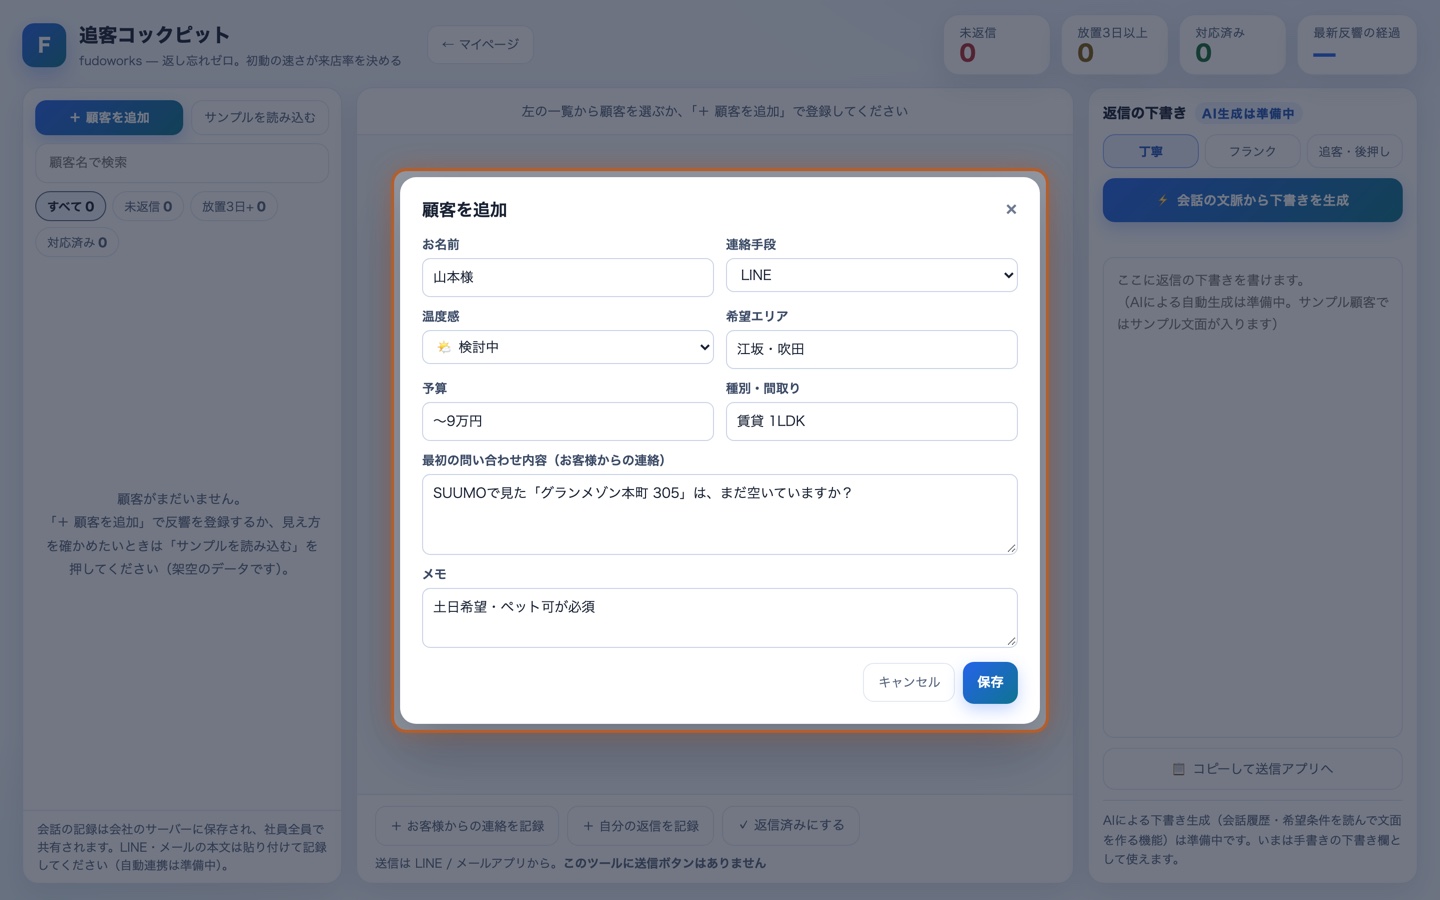This screenshot has height=900, width=1440.
Task: Click the 顧客名で検索 search box
Action: (182, 162)
